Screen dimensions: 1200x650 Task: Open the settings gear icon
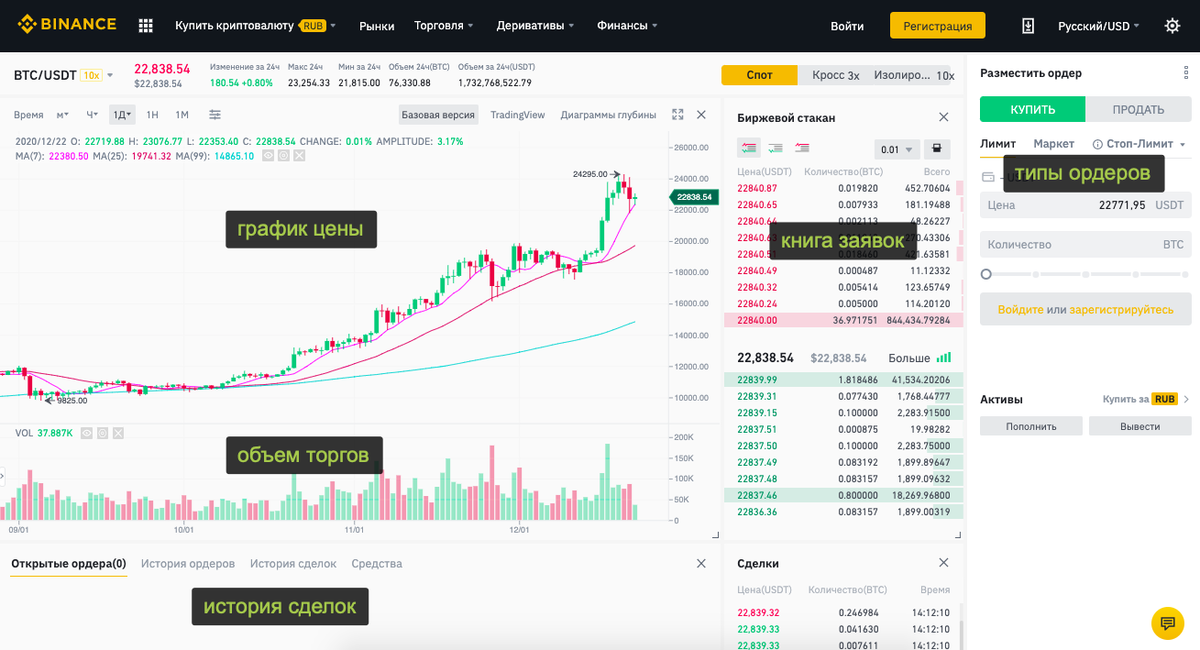click(1170, 25)
